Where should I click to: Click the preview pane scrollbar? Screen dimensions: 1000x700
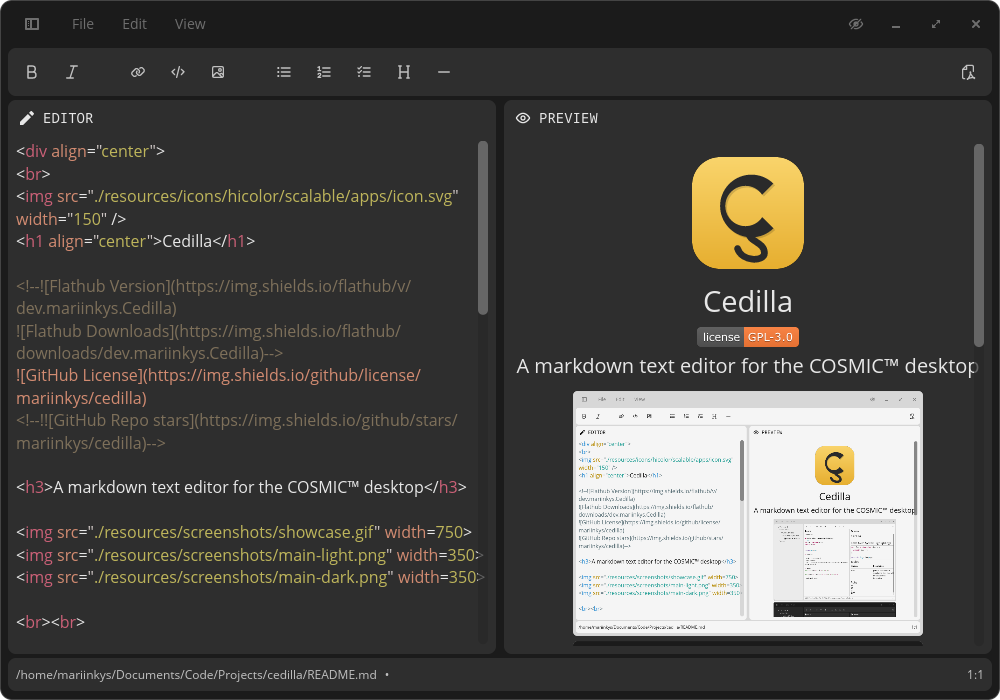click(979, 245)
